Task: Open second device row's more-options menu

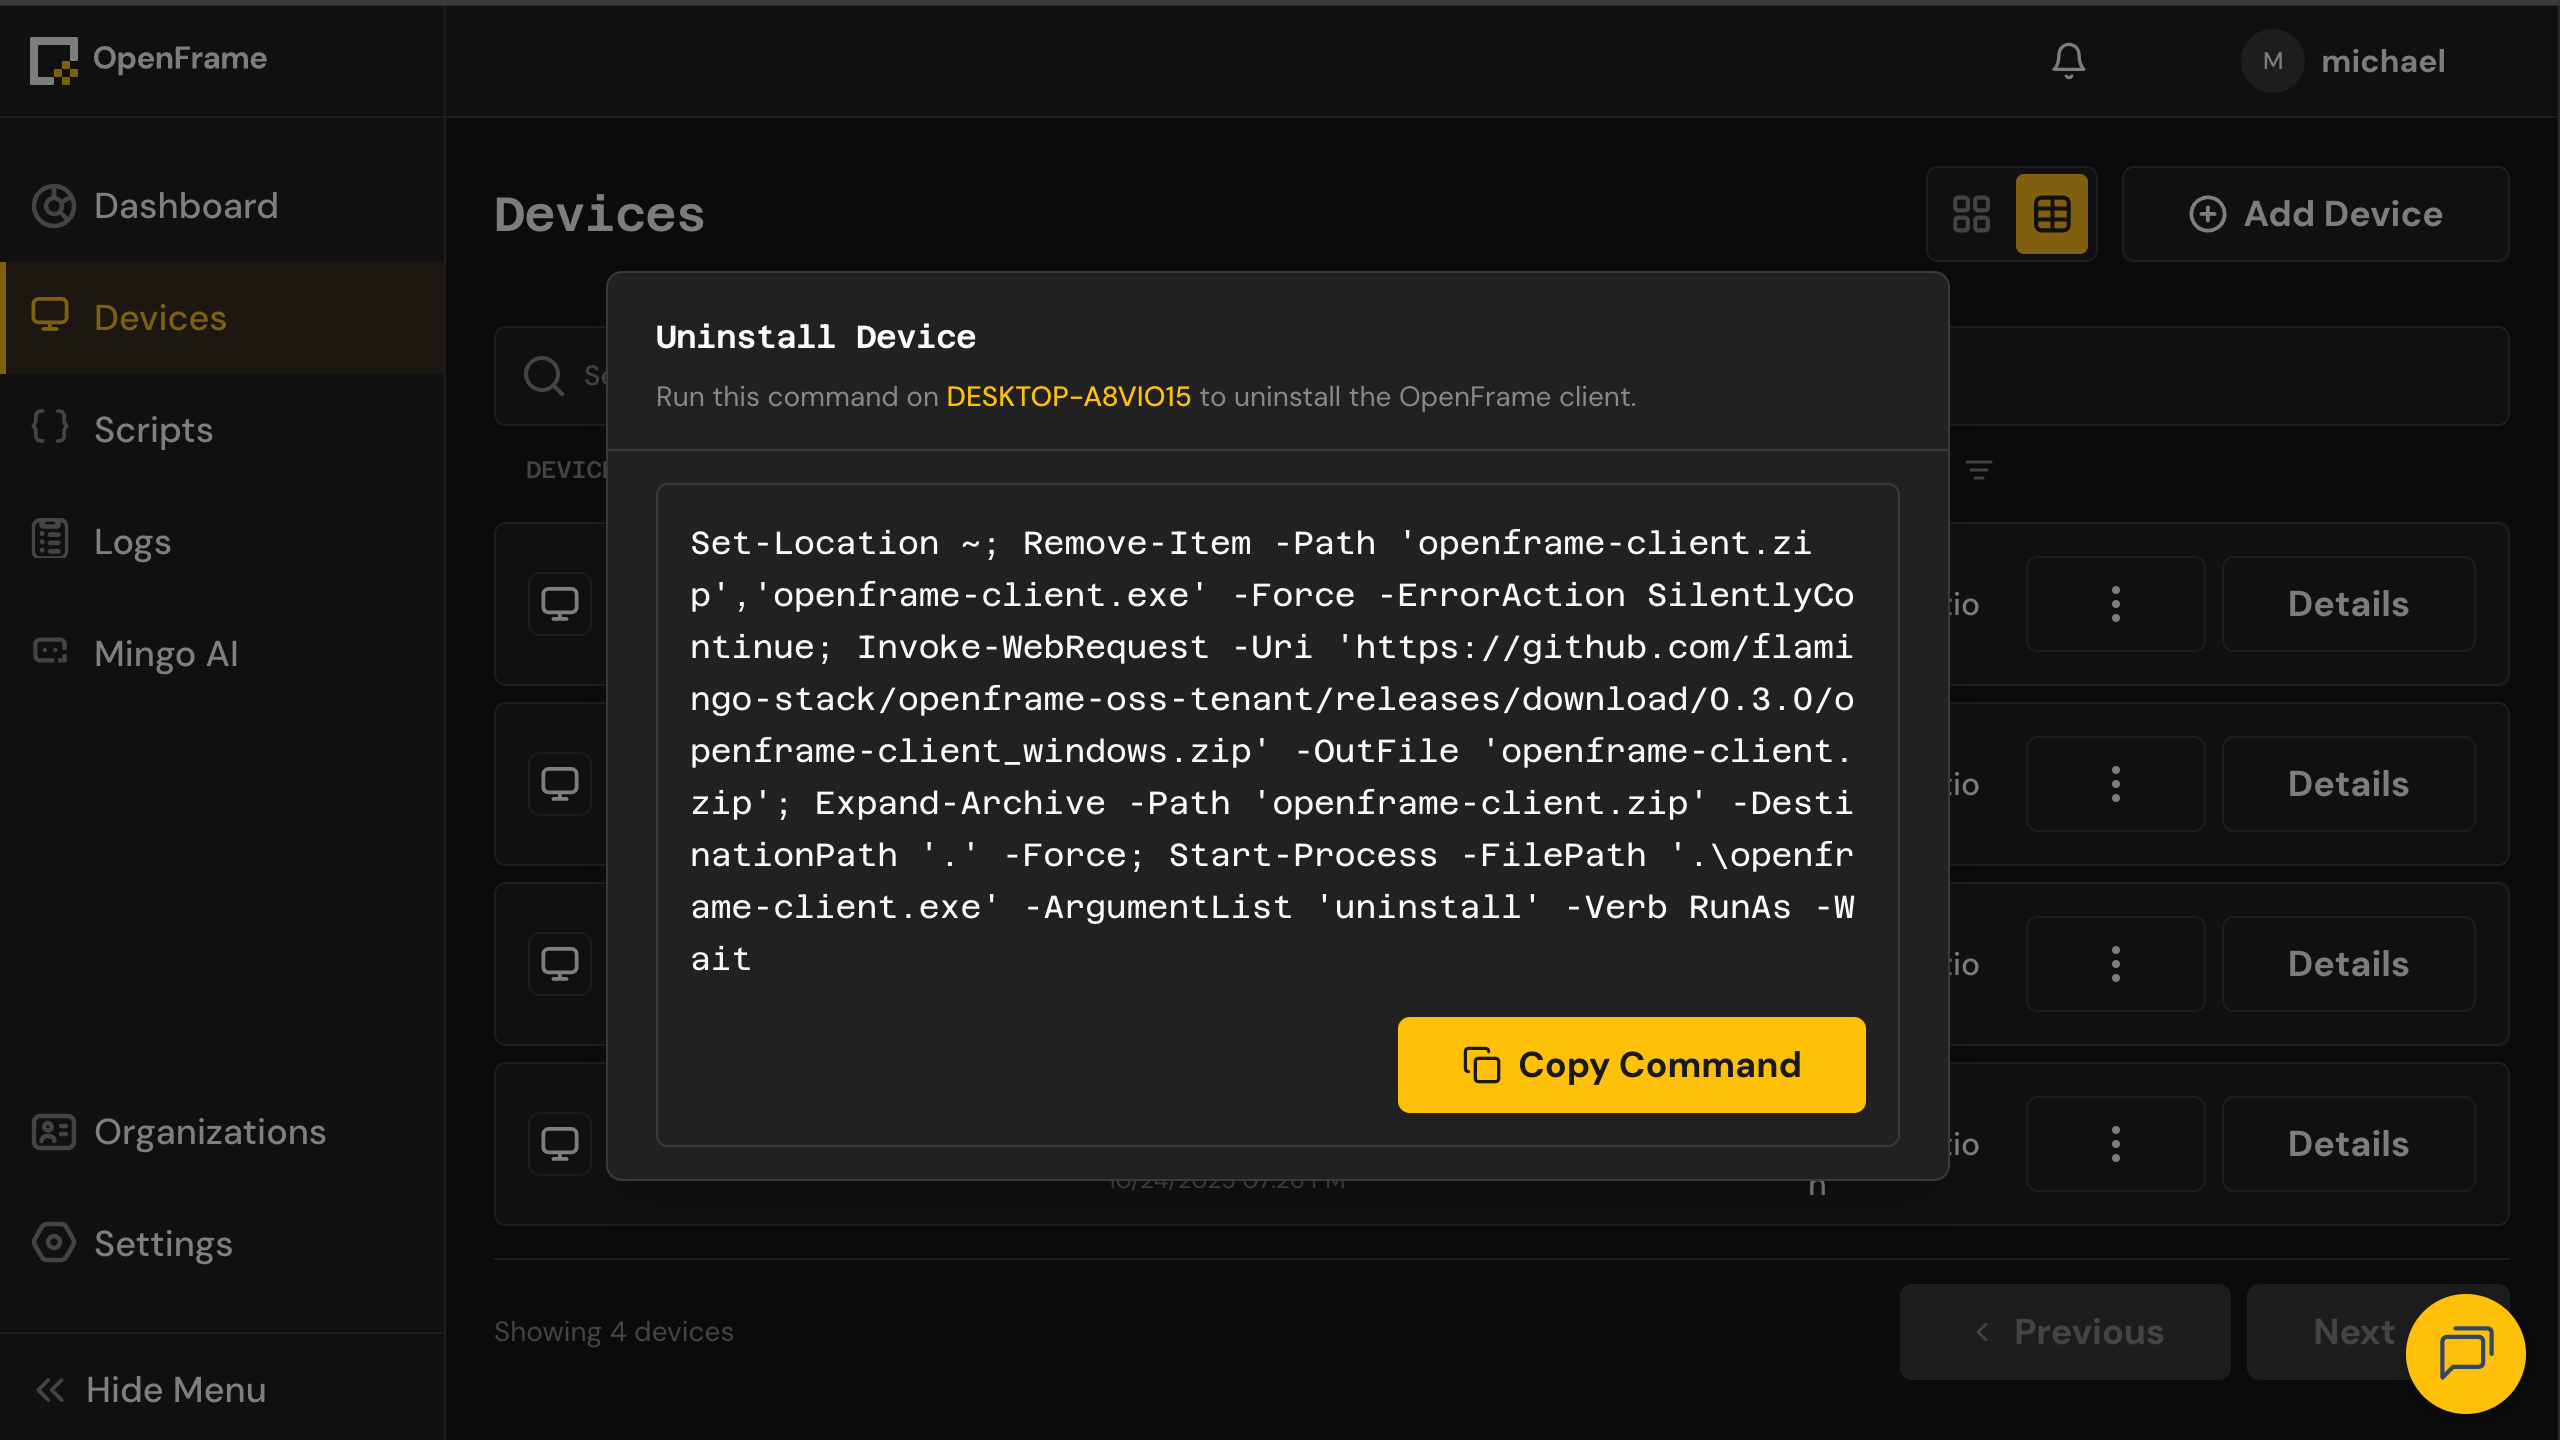Action: click(2116, 784)
